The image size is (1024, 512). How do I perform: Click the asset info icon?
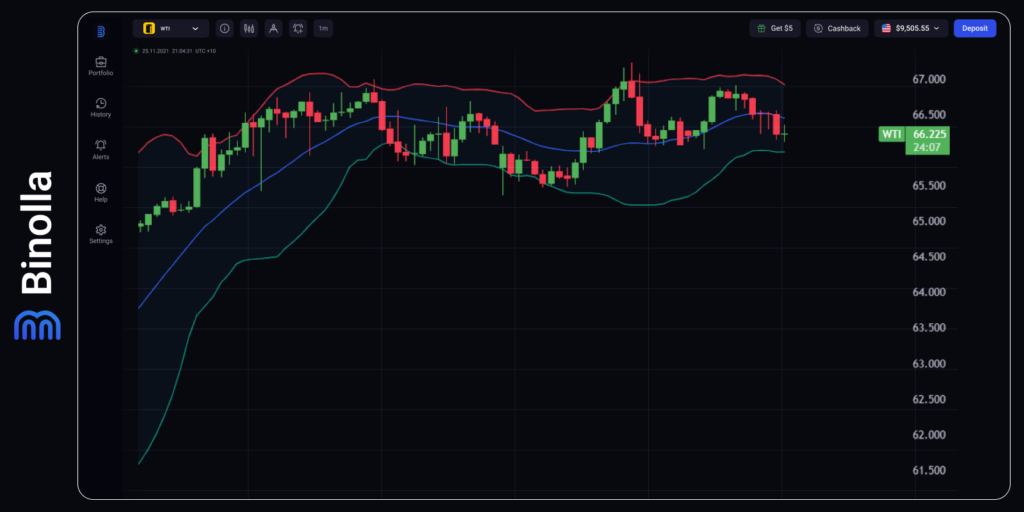tap(225, 29)
